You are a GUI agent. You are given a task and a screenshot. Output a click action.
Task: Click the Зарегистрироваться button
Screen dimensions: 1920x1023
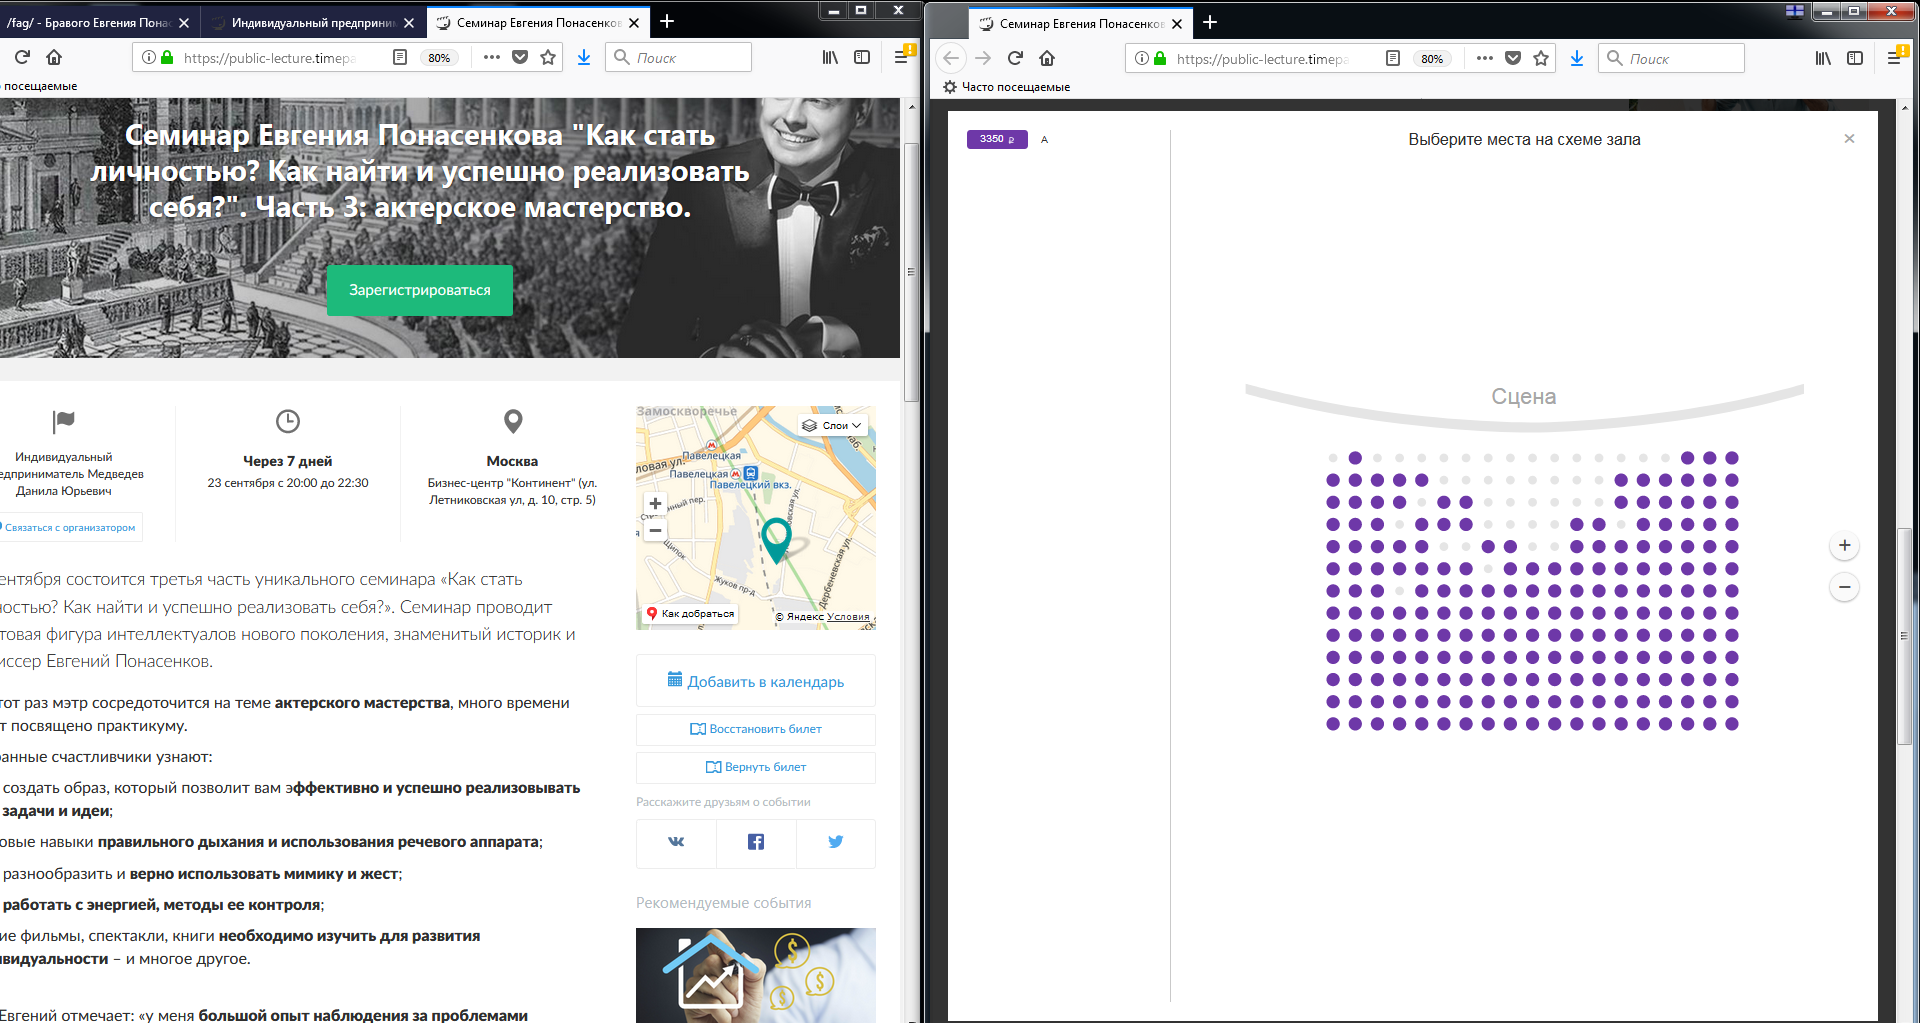click(420, 290)
